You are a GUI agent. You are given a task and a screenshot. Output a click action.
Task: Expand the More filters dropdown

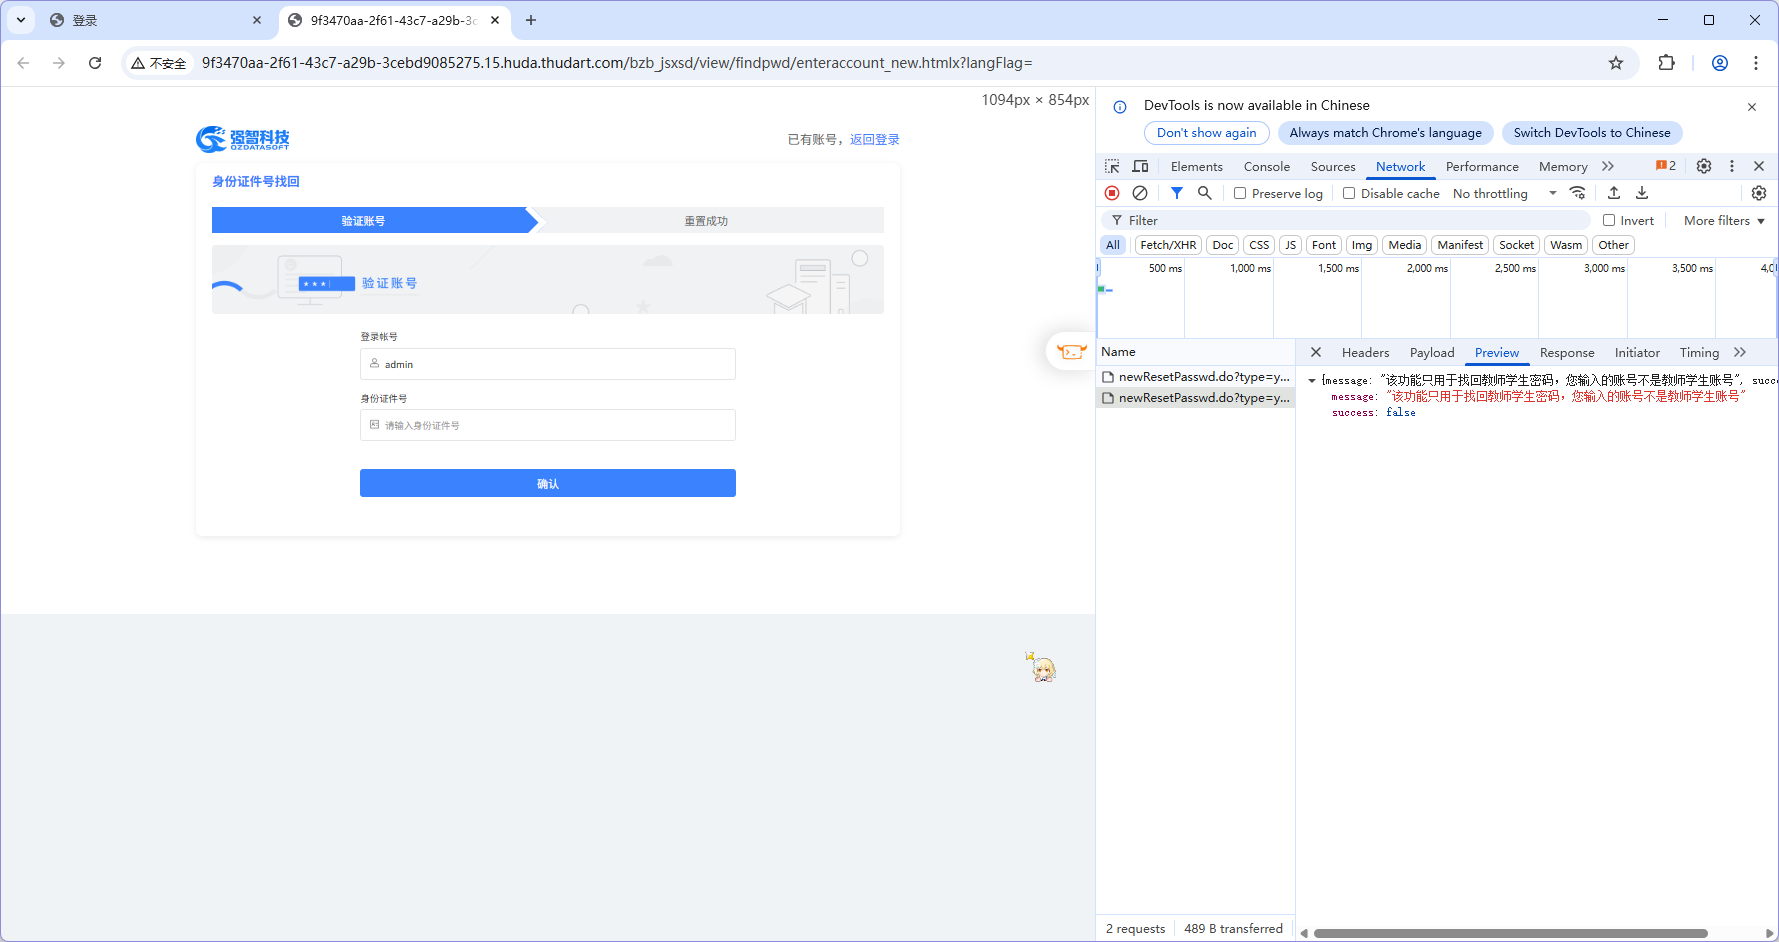[x=1724, y=221]
